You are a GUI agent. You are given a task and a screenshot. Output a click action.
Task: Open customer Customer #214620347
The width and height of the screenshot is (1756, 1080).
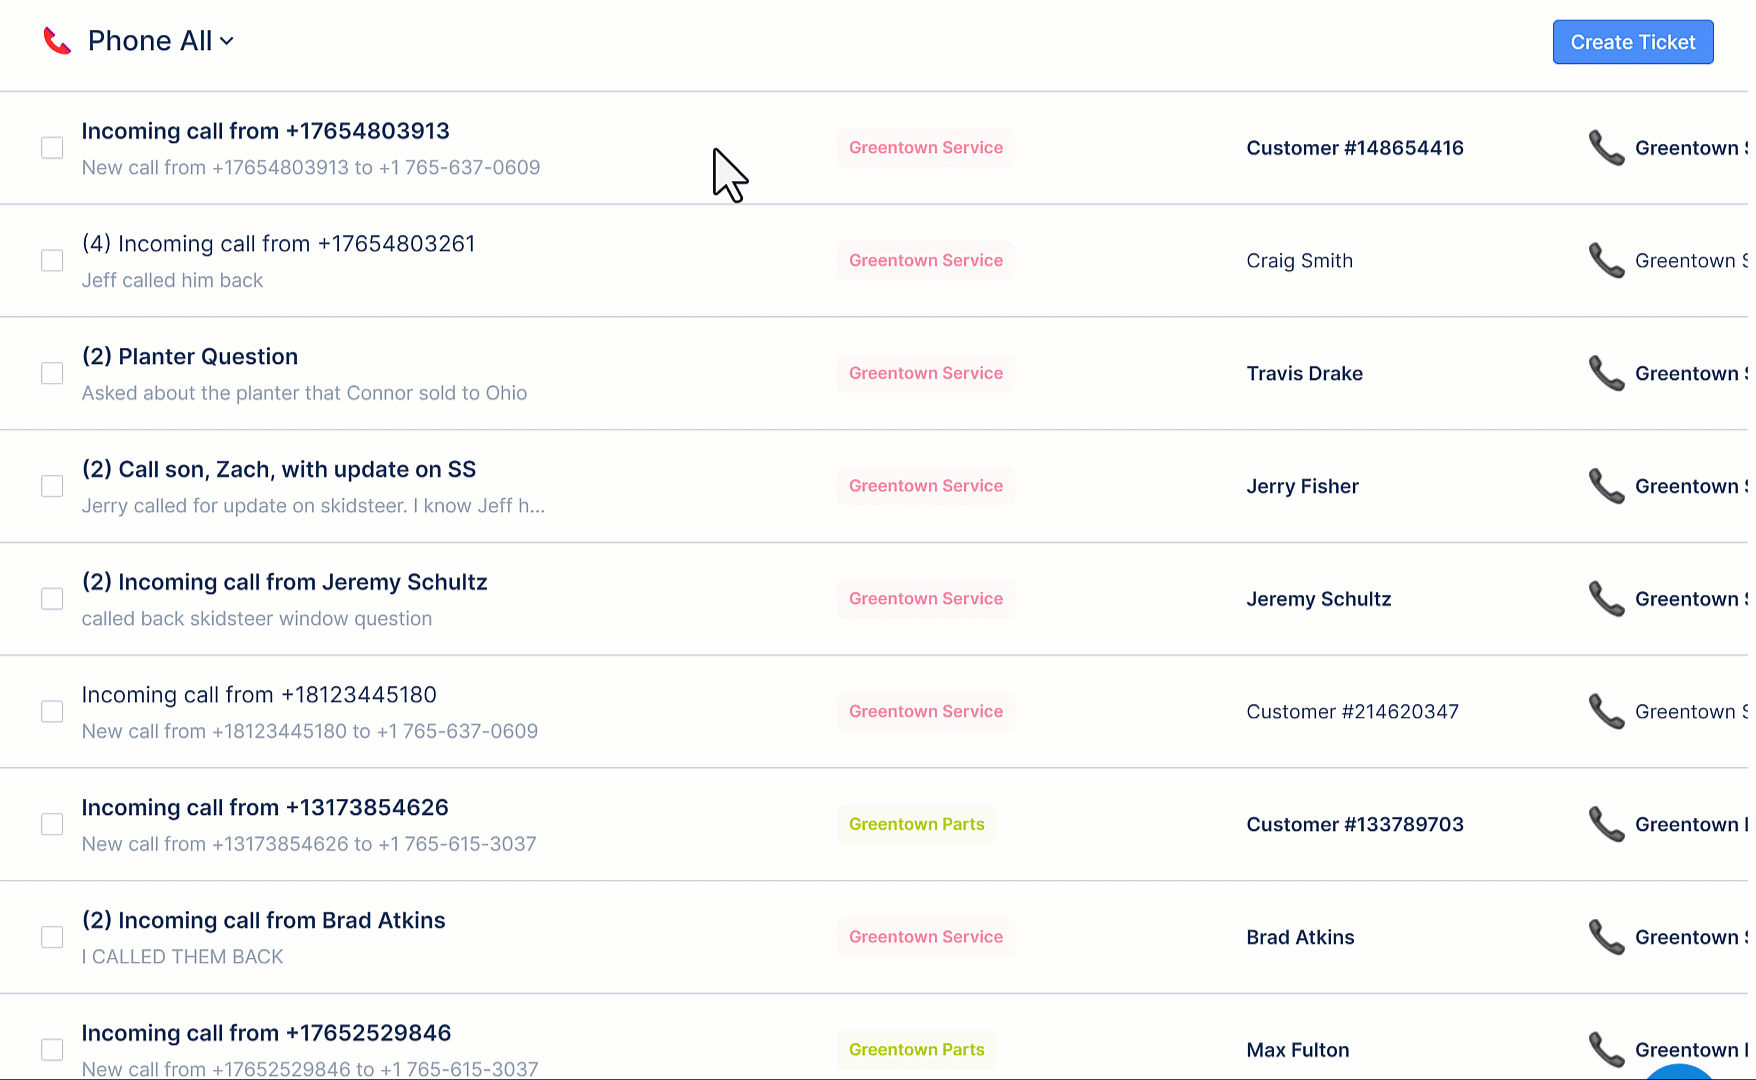click(x=1352, y=712)
